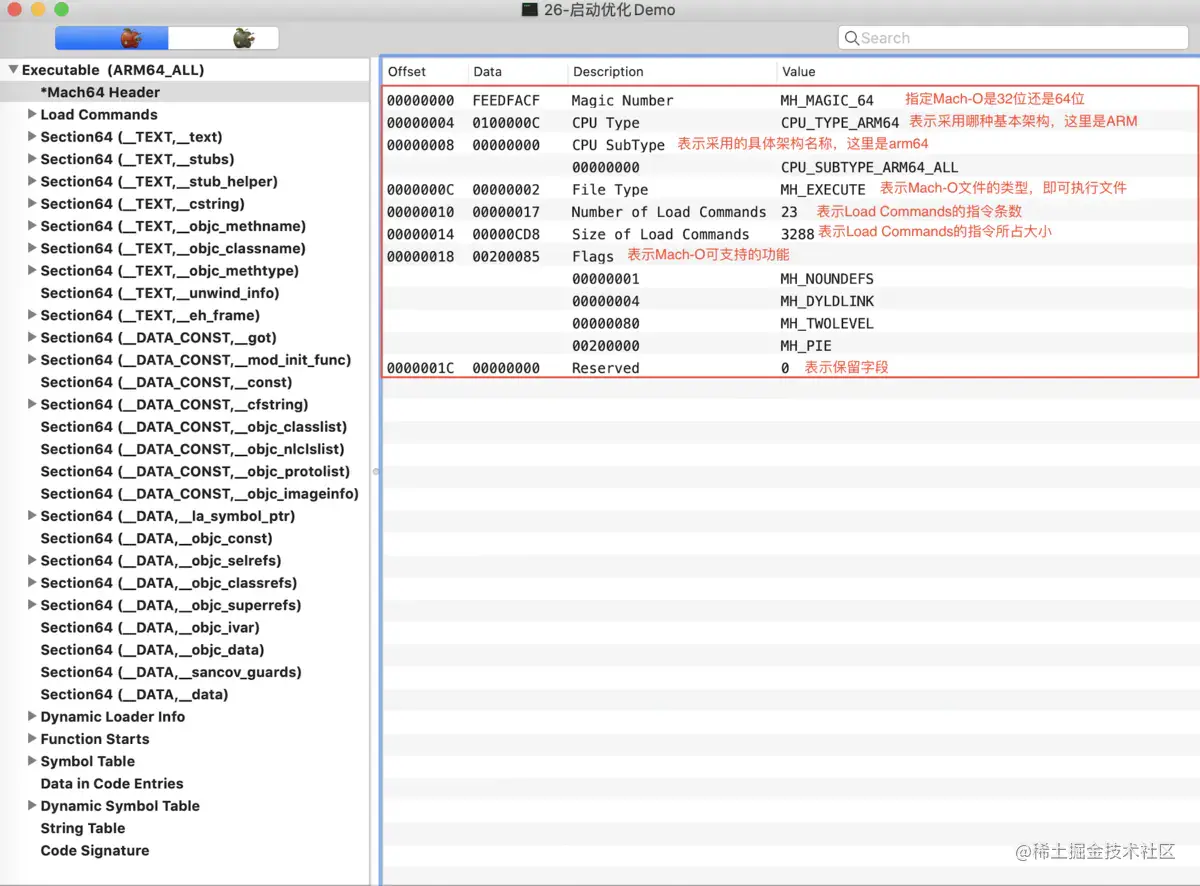Click the magnifier icon in the search box
1200x886 pixels.
[x=852, y=38]
